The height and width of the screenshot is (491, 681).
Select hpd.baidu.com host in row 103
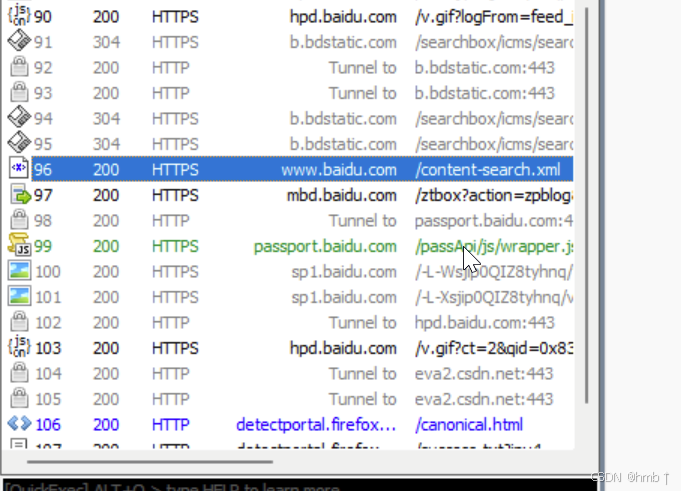point(343,348)
